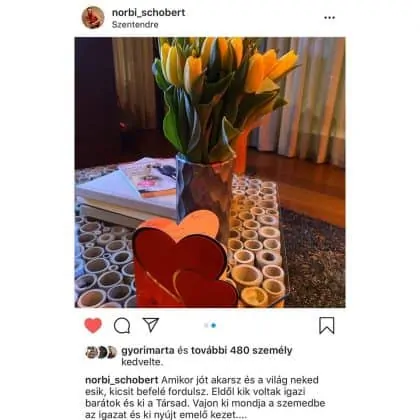This screenshot has height=420, width=420.
Task: Share post using the paper plane icon
Action: coord(151,325)
